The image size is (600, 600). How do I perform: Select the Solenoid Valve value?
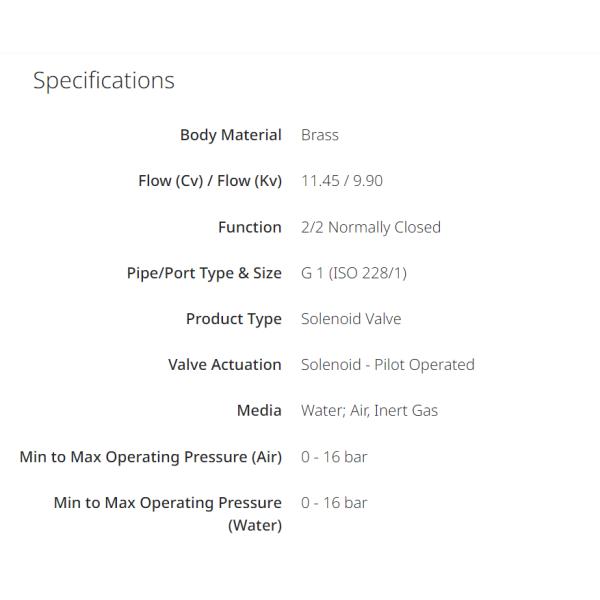point(351,319)
